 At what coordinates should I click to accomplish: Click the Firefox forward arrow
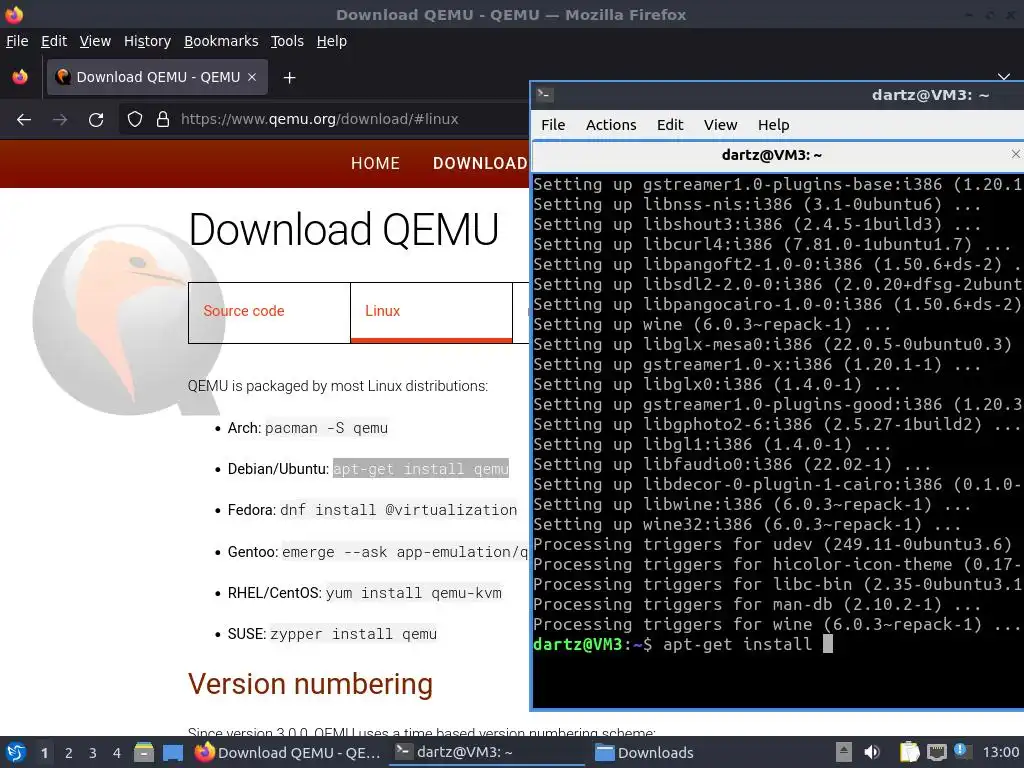click(x=60, y=120)
